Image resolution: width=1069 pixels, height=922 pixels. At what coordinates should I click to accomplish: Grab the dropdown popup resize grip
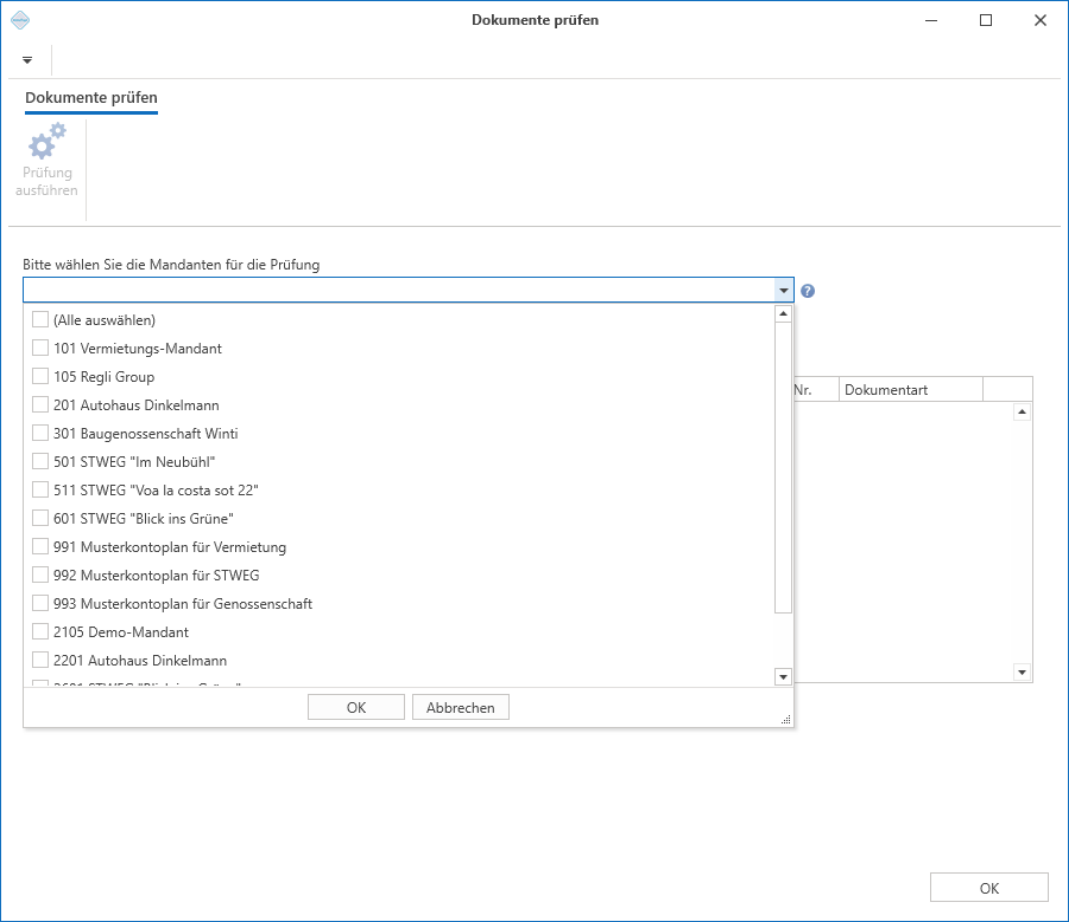pos(786,719)
